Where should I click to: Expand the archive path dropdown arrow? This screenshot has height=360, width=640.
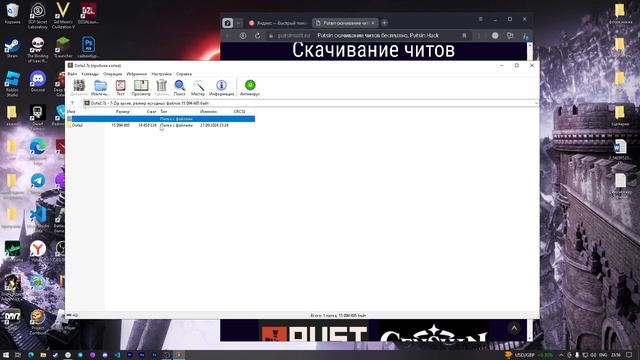coord(536,103)
